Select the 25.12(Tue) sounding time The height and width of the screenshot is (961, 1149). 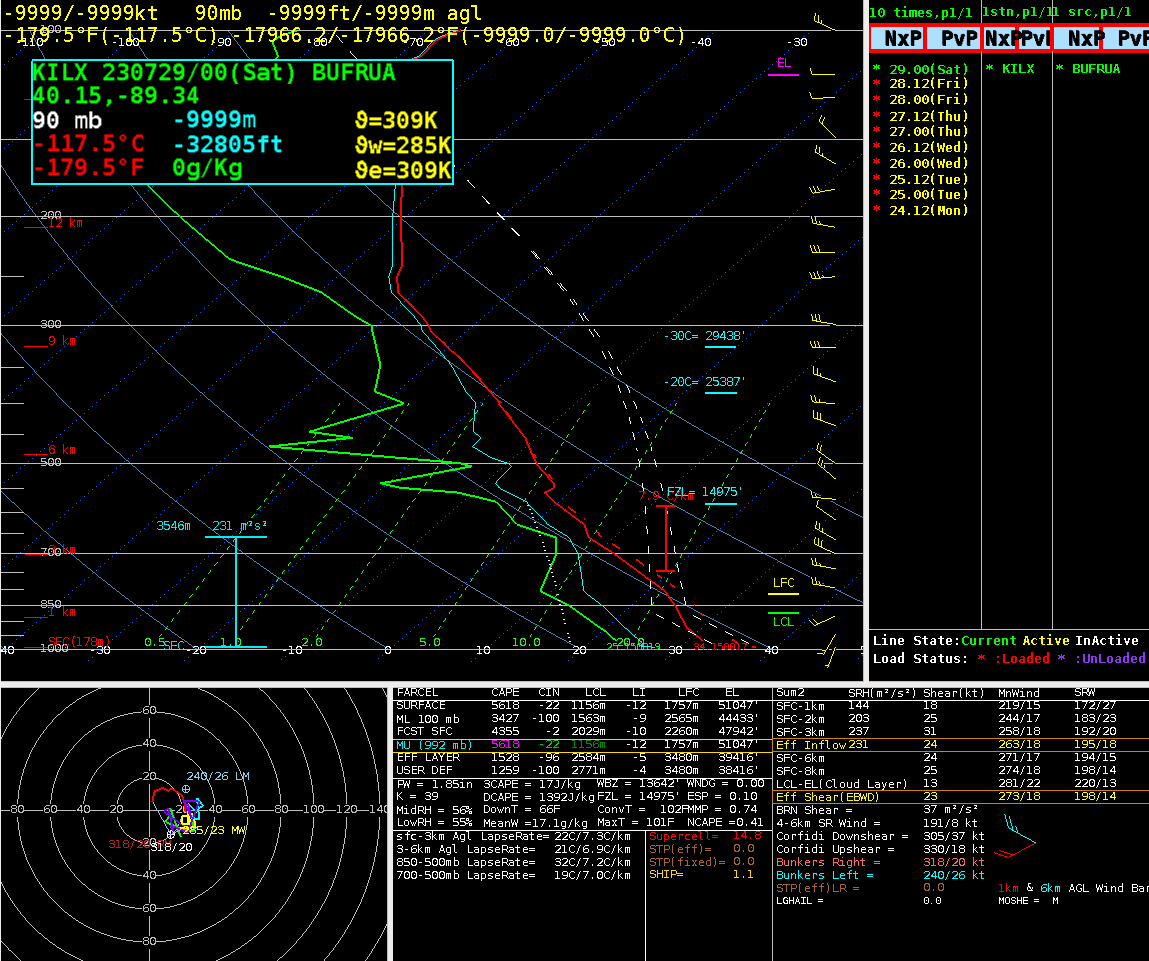[928, 180]
